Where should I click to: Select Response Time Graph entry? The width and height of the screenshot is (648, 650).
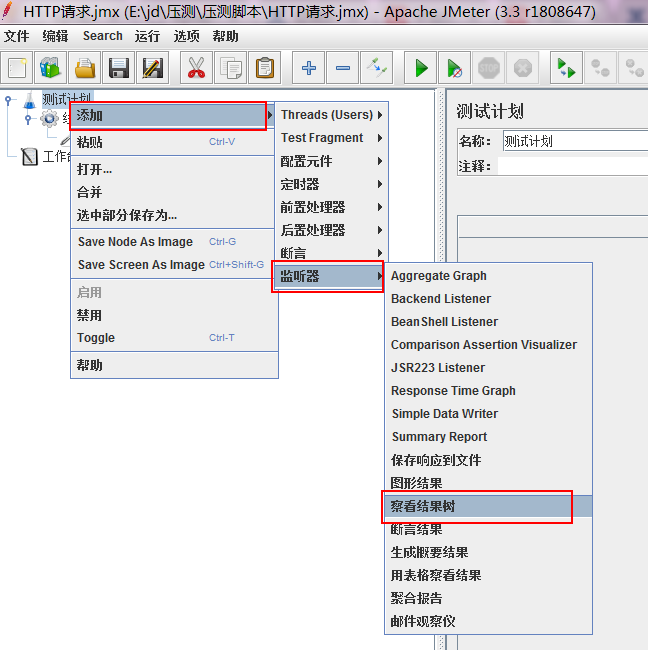click(x=488, y=390)
